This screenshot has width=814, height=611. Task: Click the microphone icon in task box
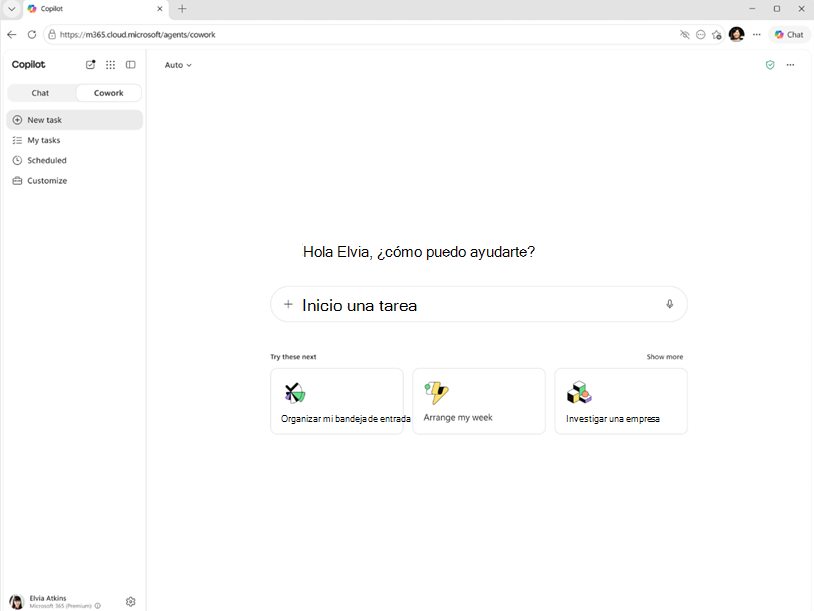coord(670,304)
